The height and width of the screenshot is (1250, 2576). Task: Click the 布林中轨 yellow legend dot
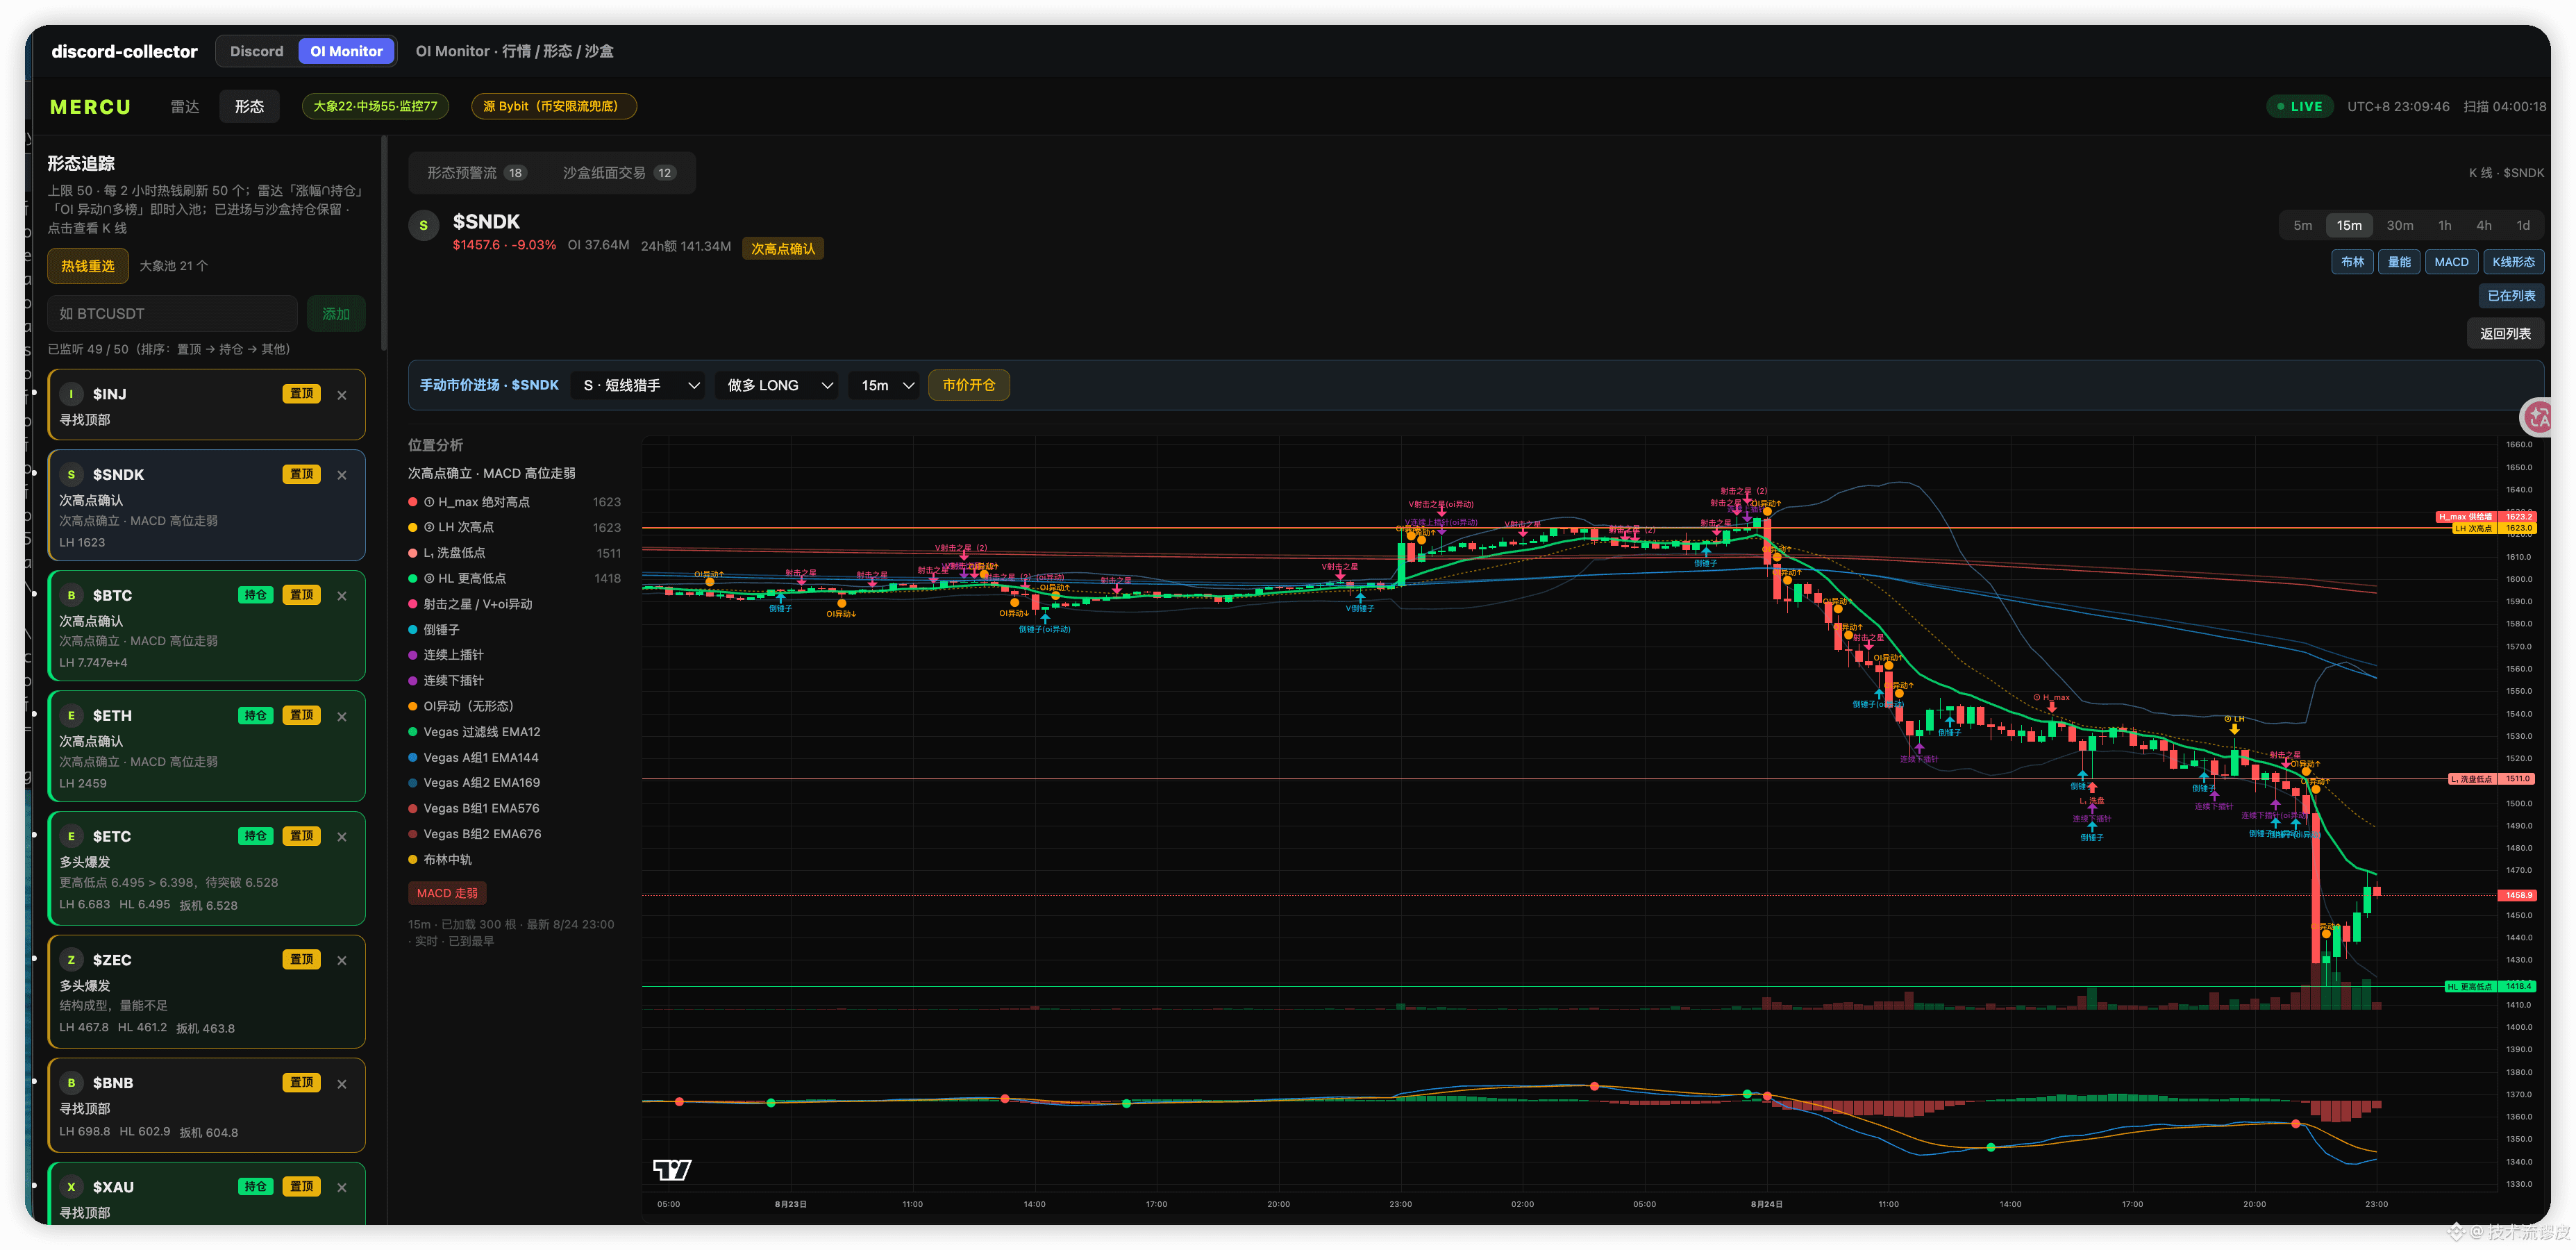413,860
